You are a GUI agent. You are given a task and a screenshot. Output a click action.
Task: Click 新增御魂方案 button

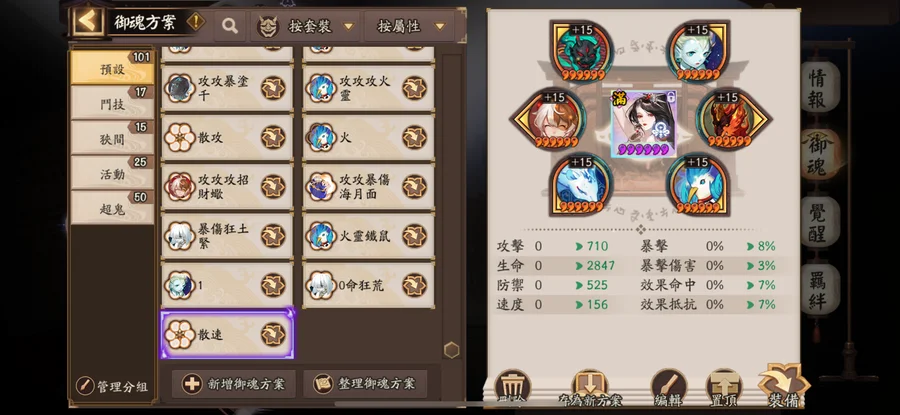(x=233, y=384)
